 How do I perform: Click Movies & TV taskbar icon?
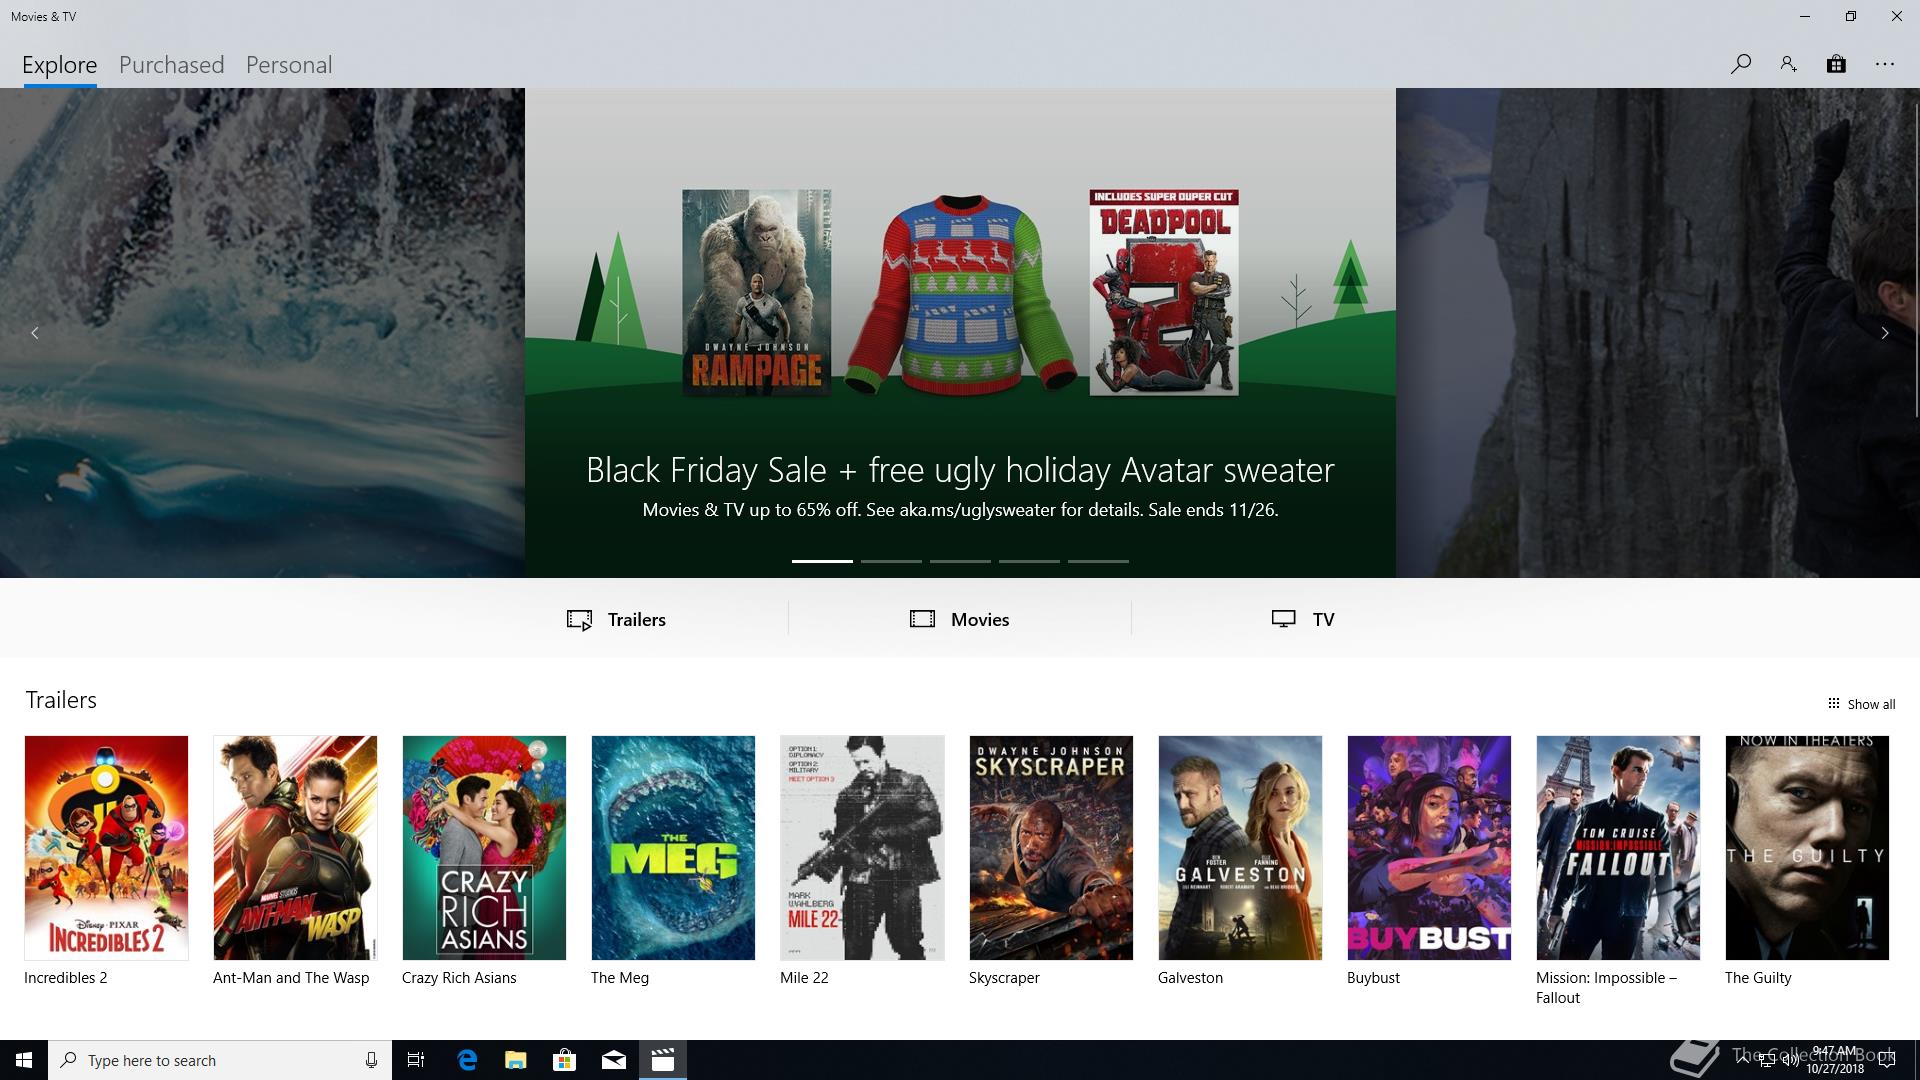(x=662, y=1060)
